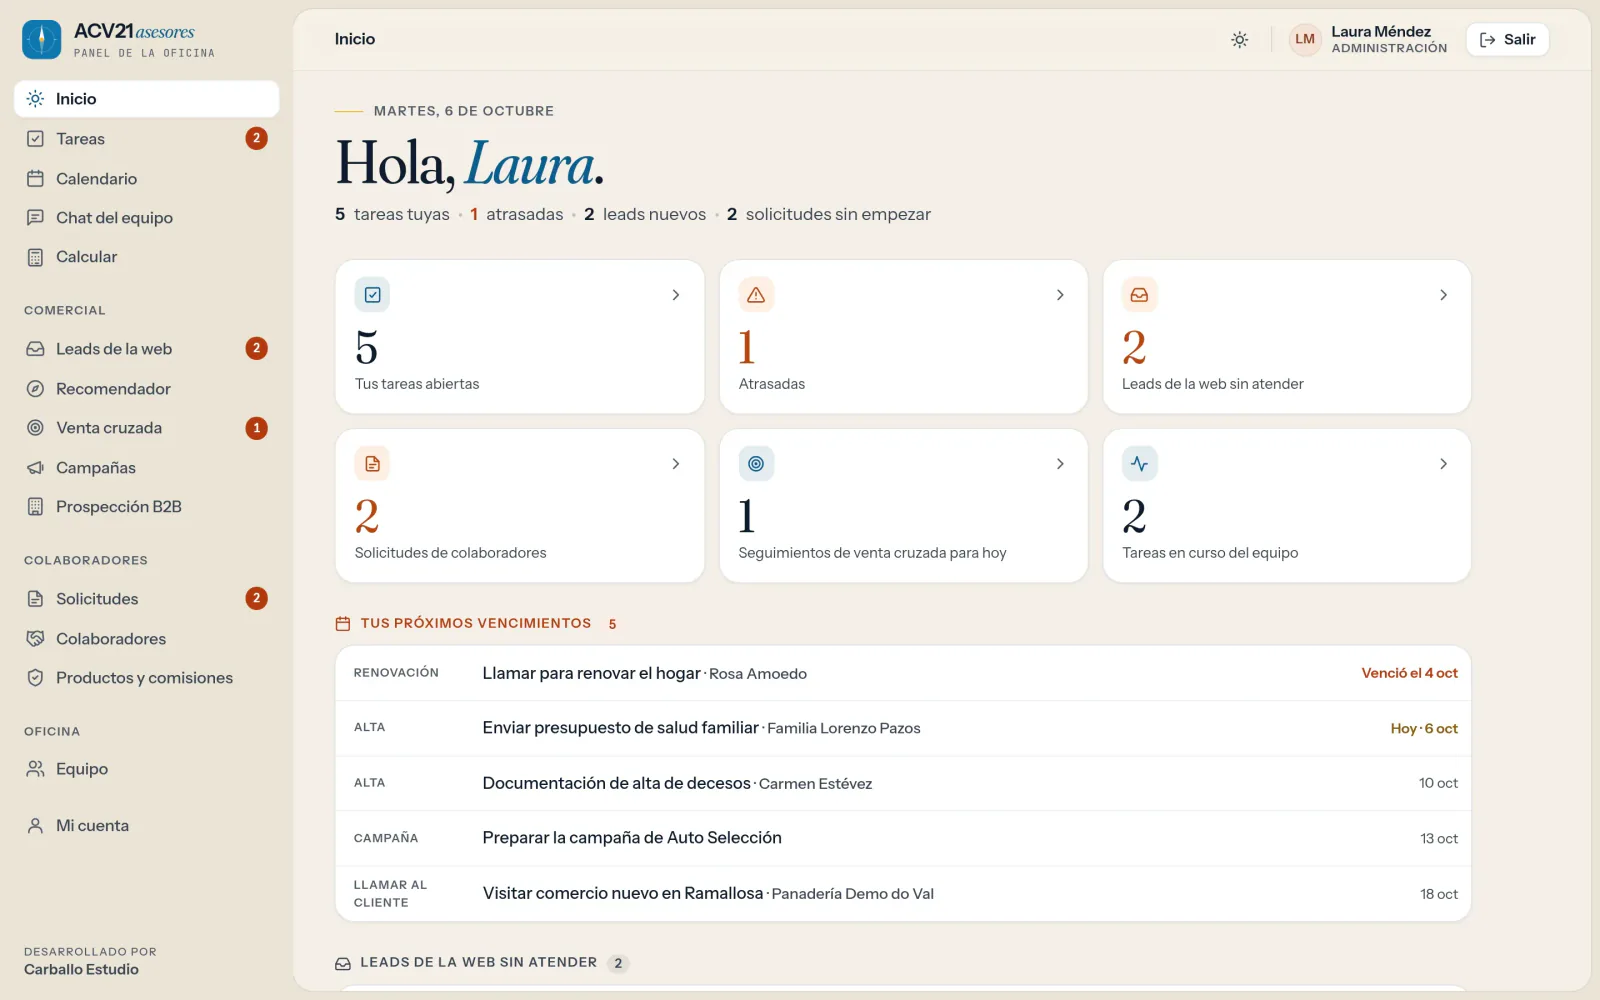Click the LM user avatar

point(1305,40)
